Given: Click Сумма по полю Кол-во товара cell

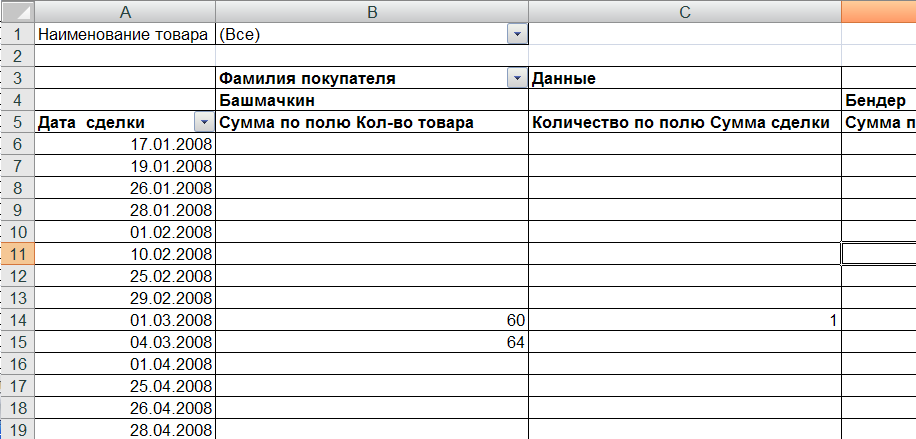Looking at the screenshot, I should pyautogui.click(x=372, y=122).
